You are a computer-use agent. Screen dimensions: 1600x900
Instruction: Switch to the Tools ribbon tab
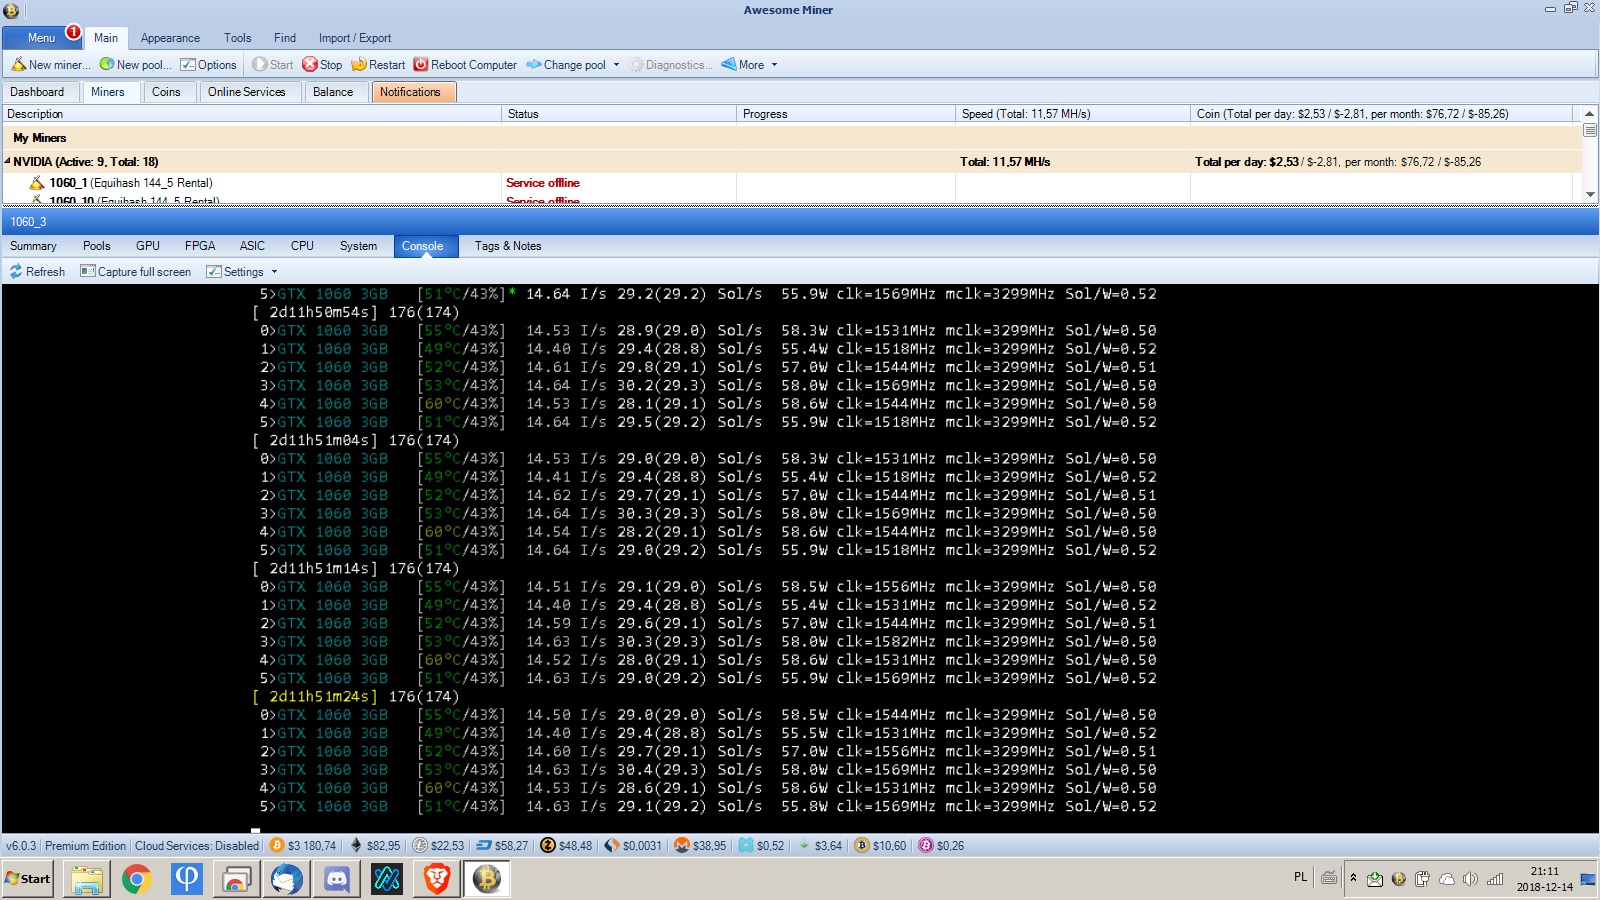[237, 38]
